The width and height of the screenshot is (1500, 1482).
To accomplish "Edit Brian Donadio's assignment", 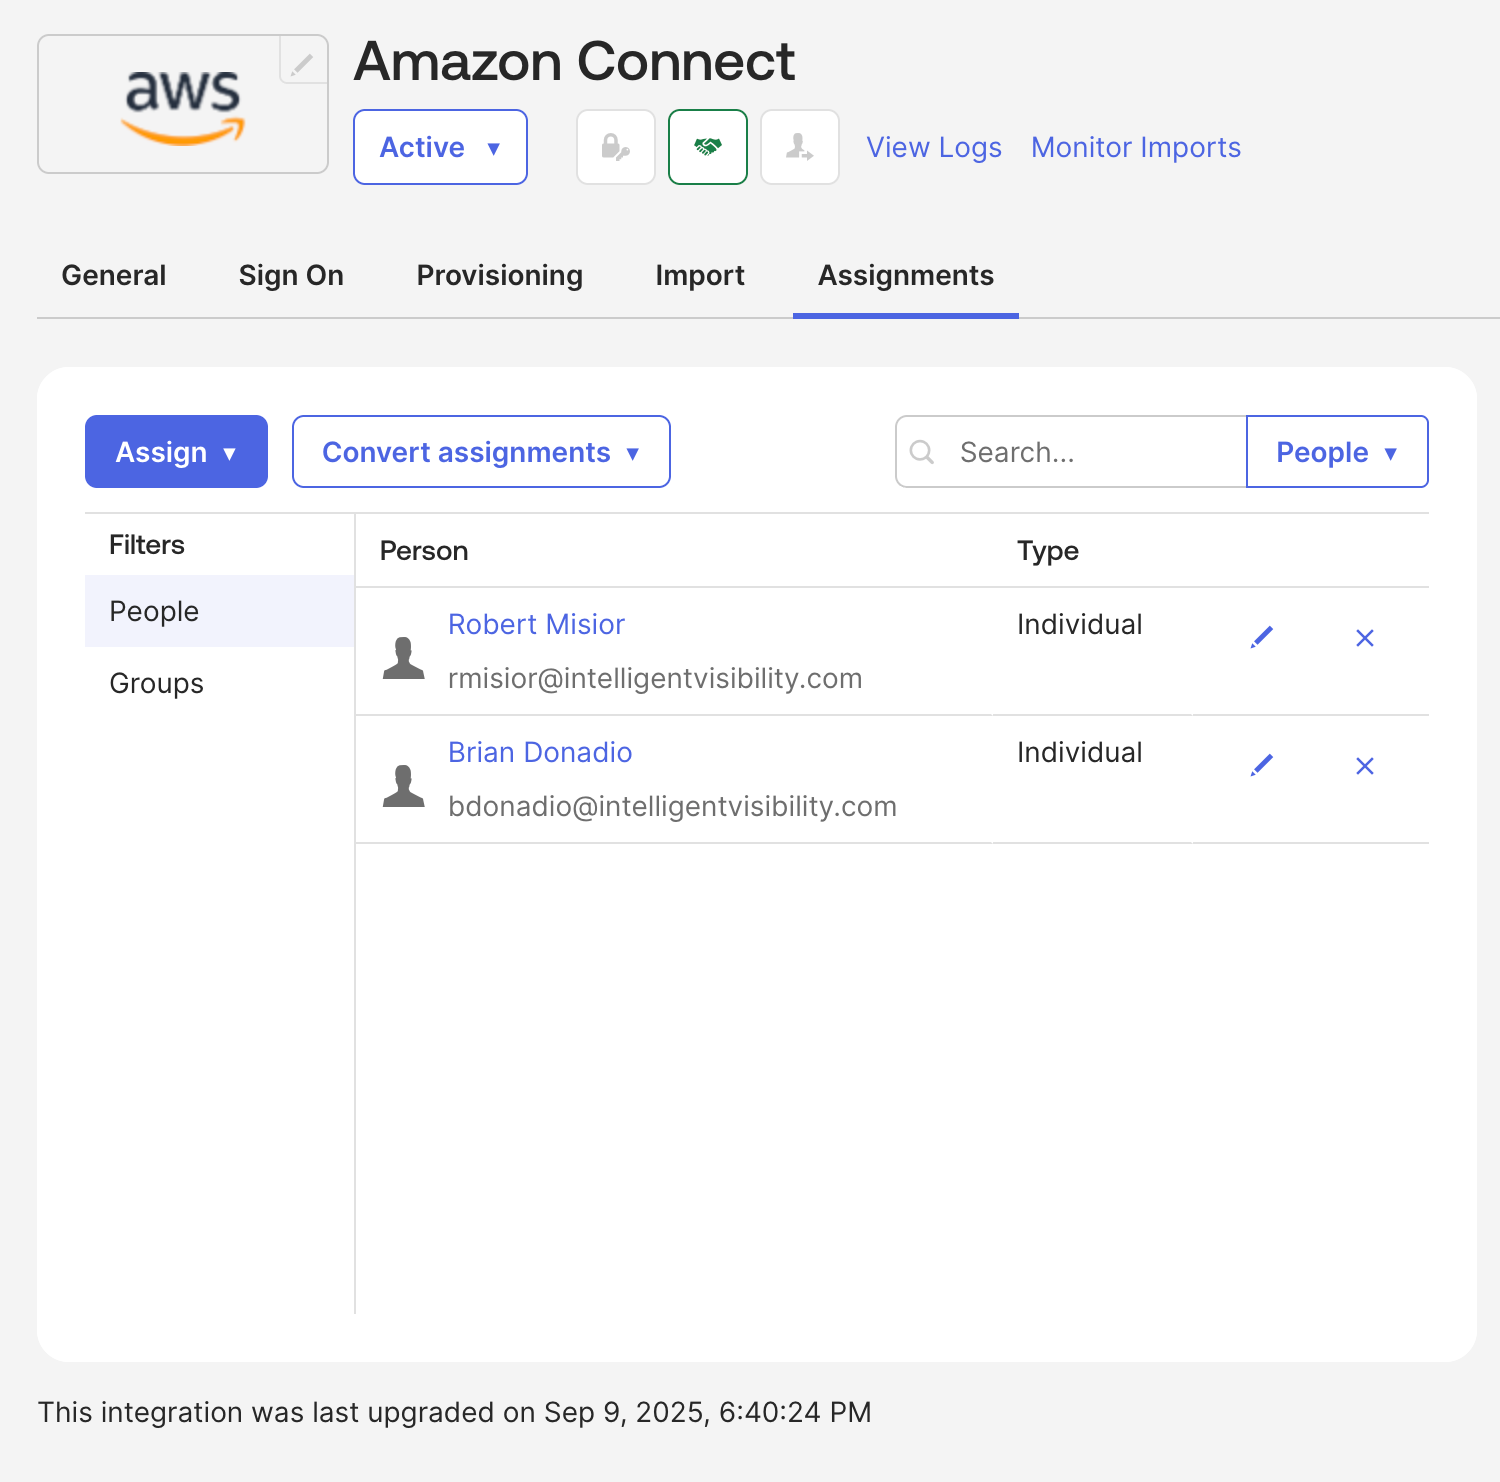I will pos(1262,765).
